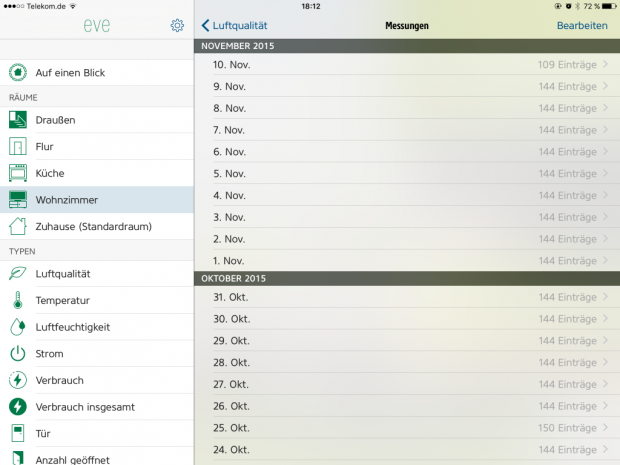Viewport: 620px width, 465px height.
Task: Click the Luftfeuchtigkeit droplet icon
Action: tap(18, 327)
